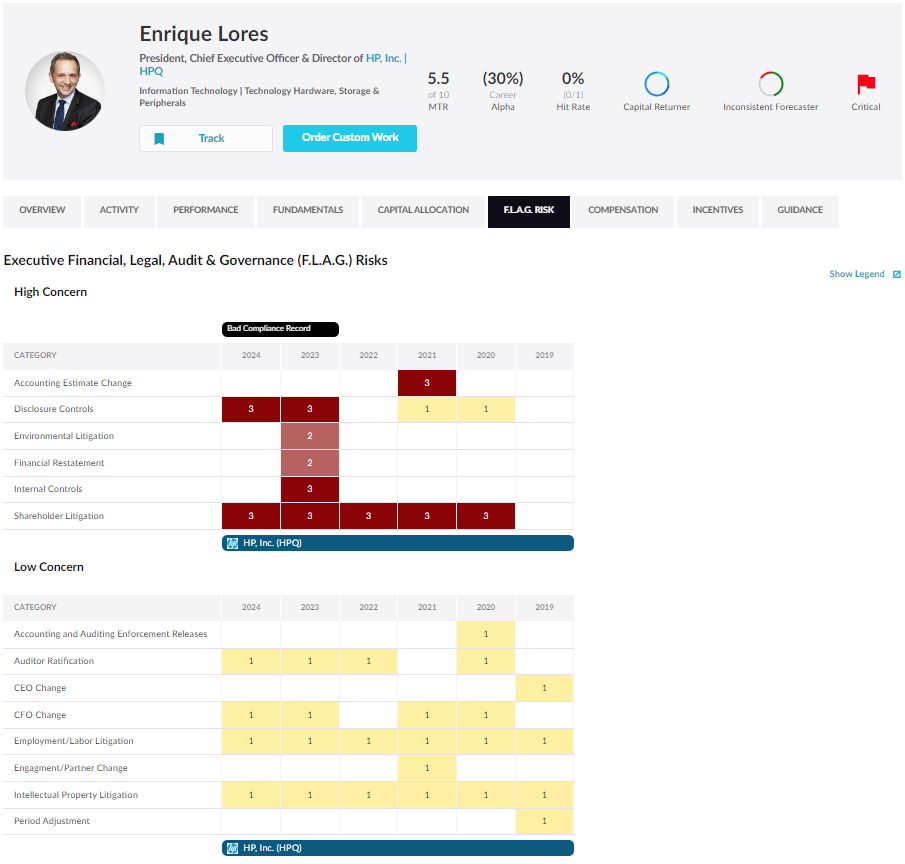Viewport: 905px width, 864px height.
Task: Click Environmental Litigation 2023 cell
Action: tap(310, 436)
